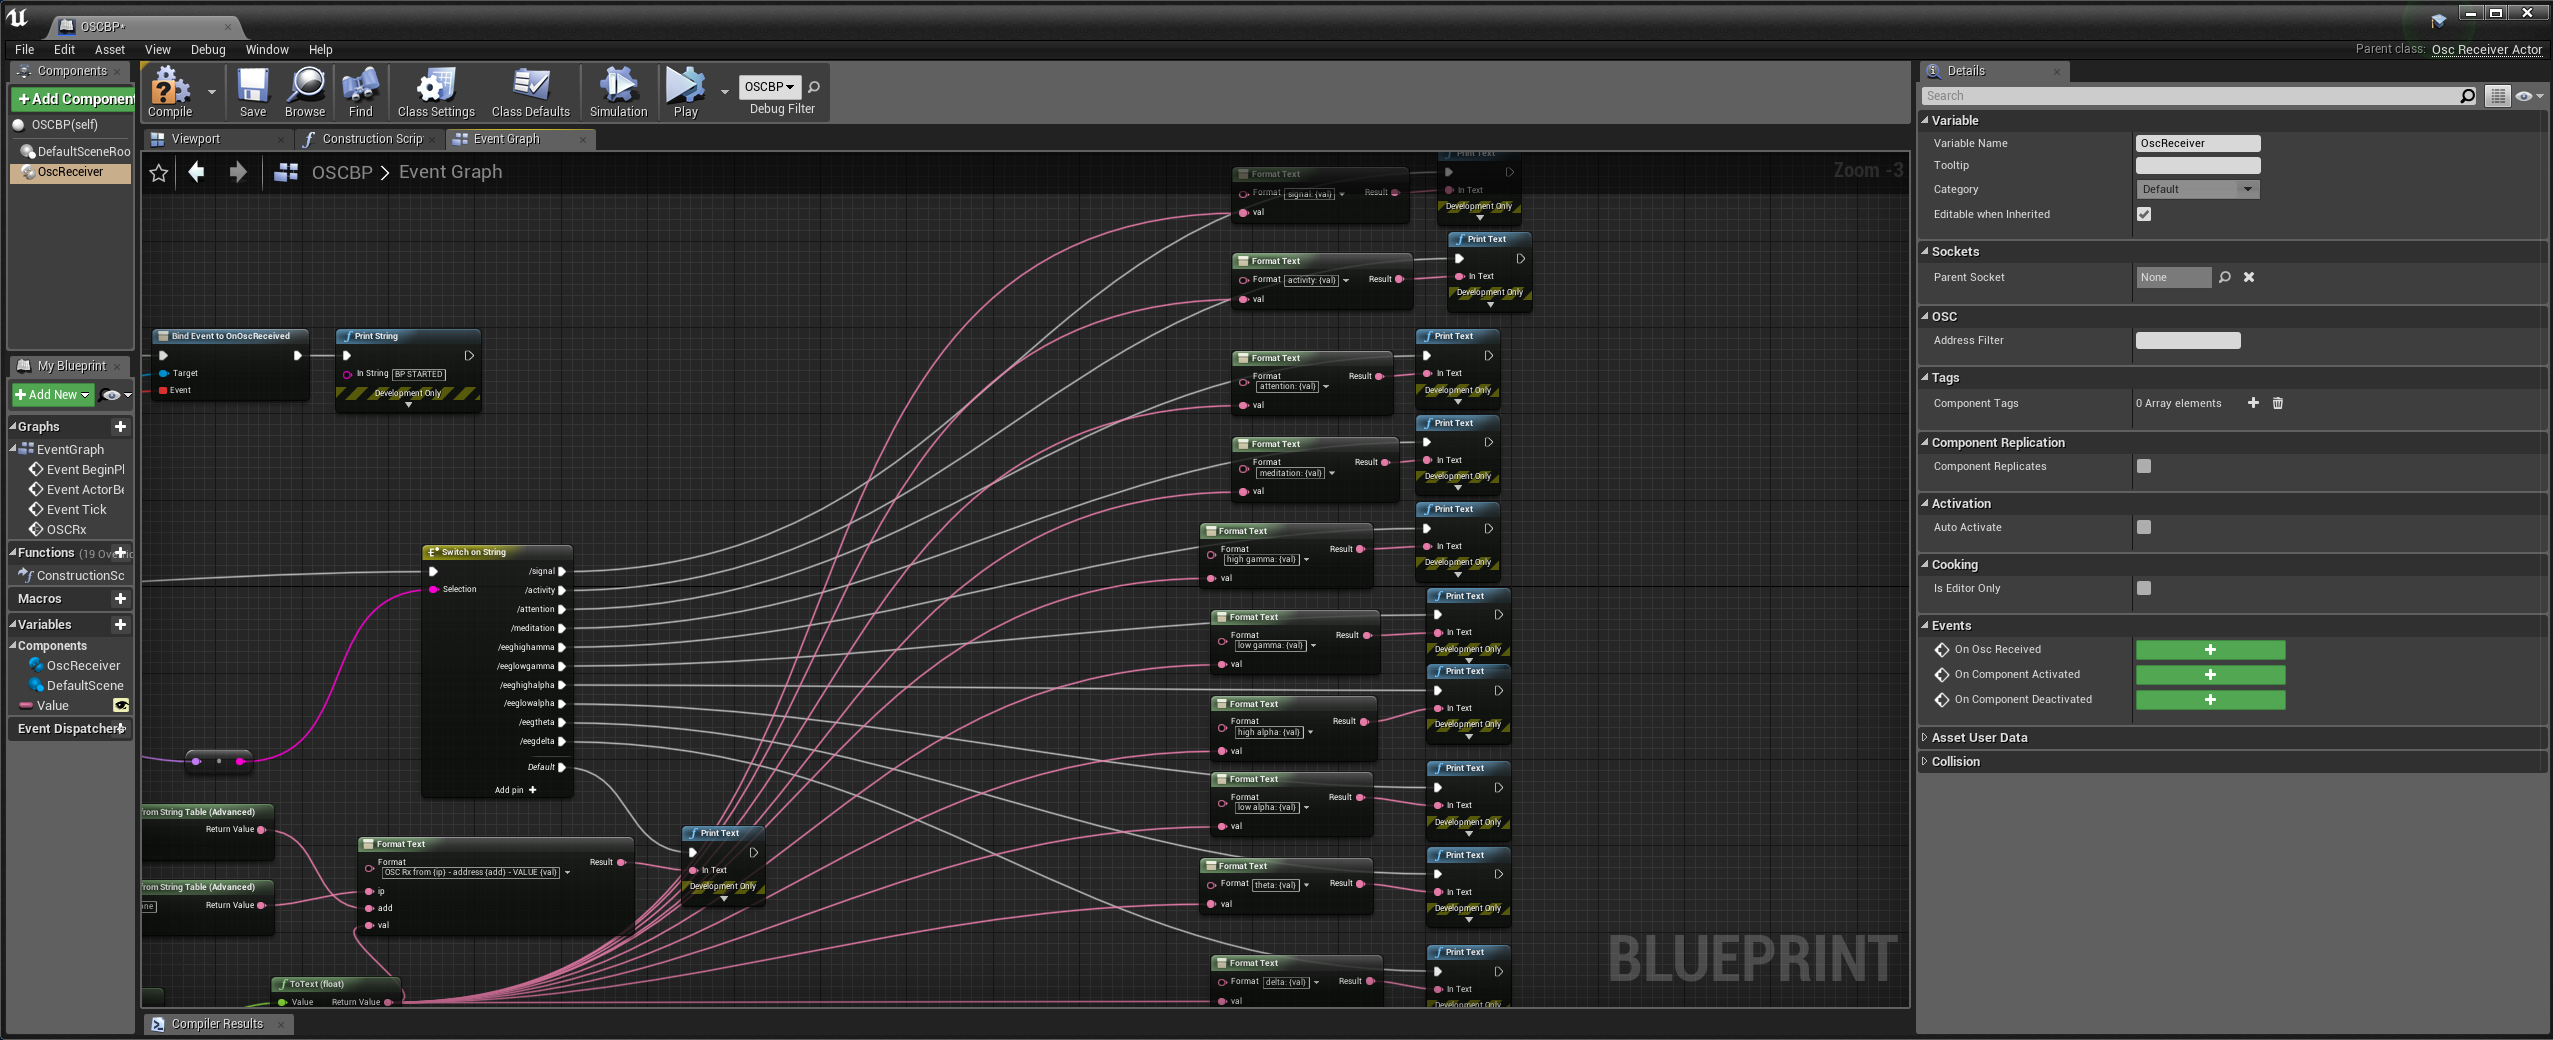Screen dimensions: 2553x1040
Task: Add a new graph with plus icon
Action: pyautogui.click(x=120, y=427)
